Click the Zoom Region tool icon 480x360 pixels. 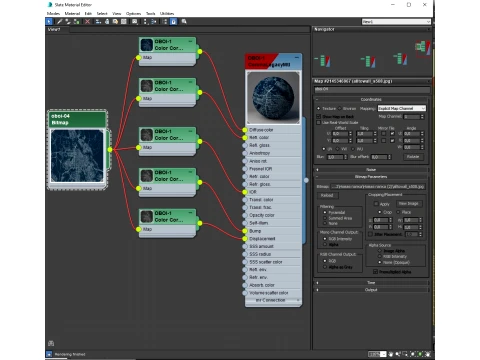pos(405,354)
